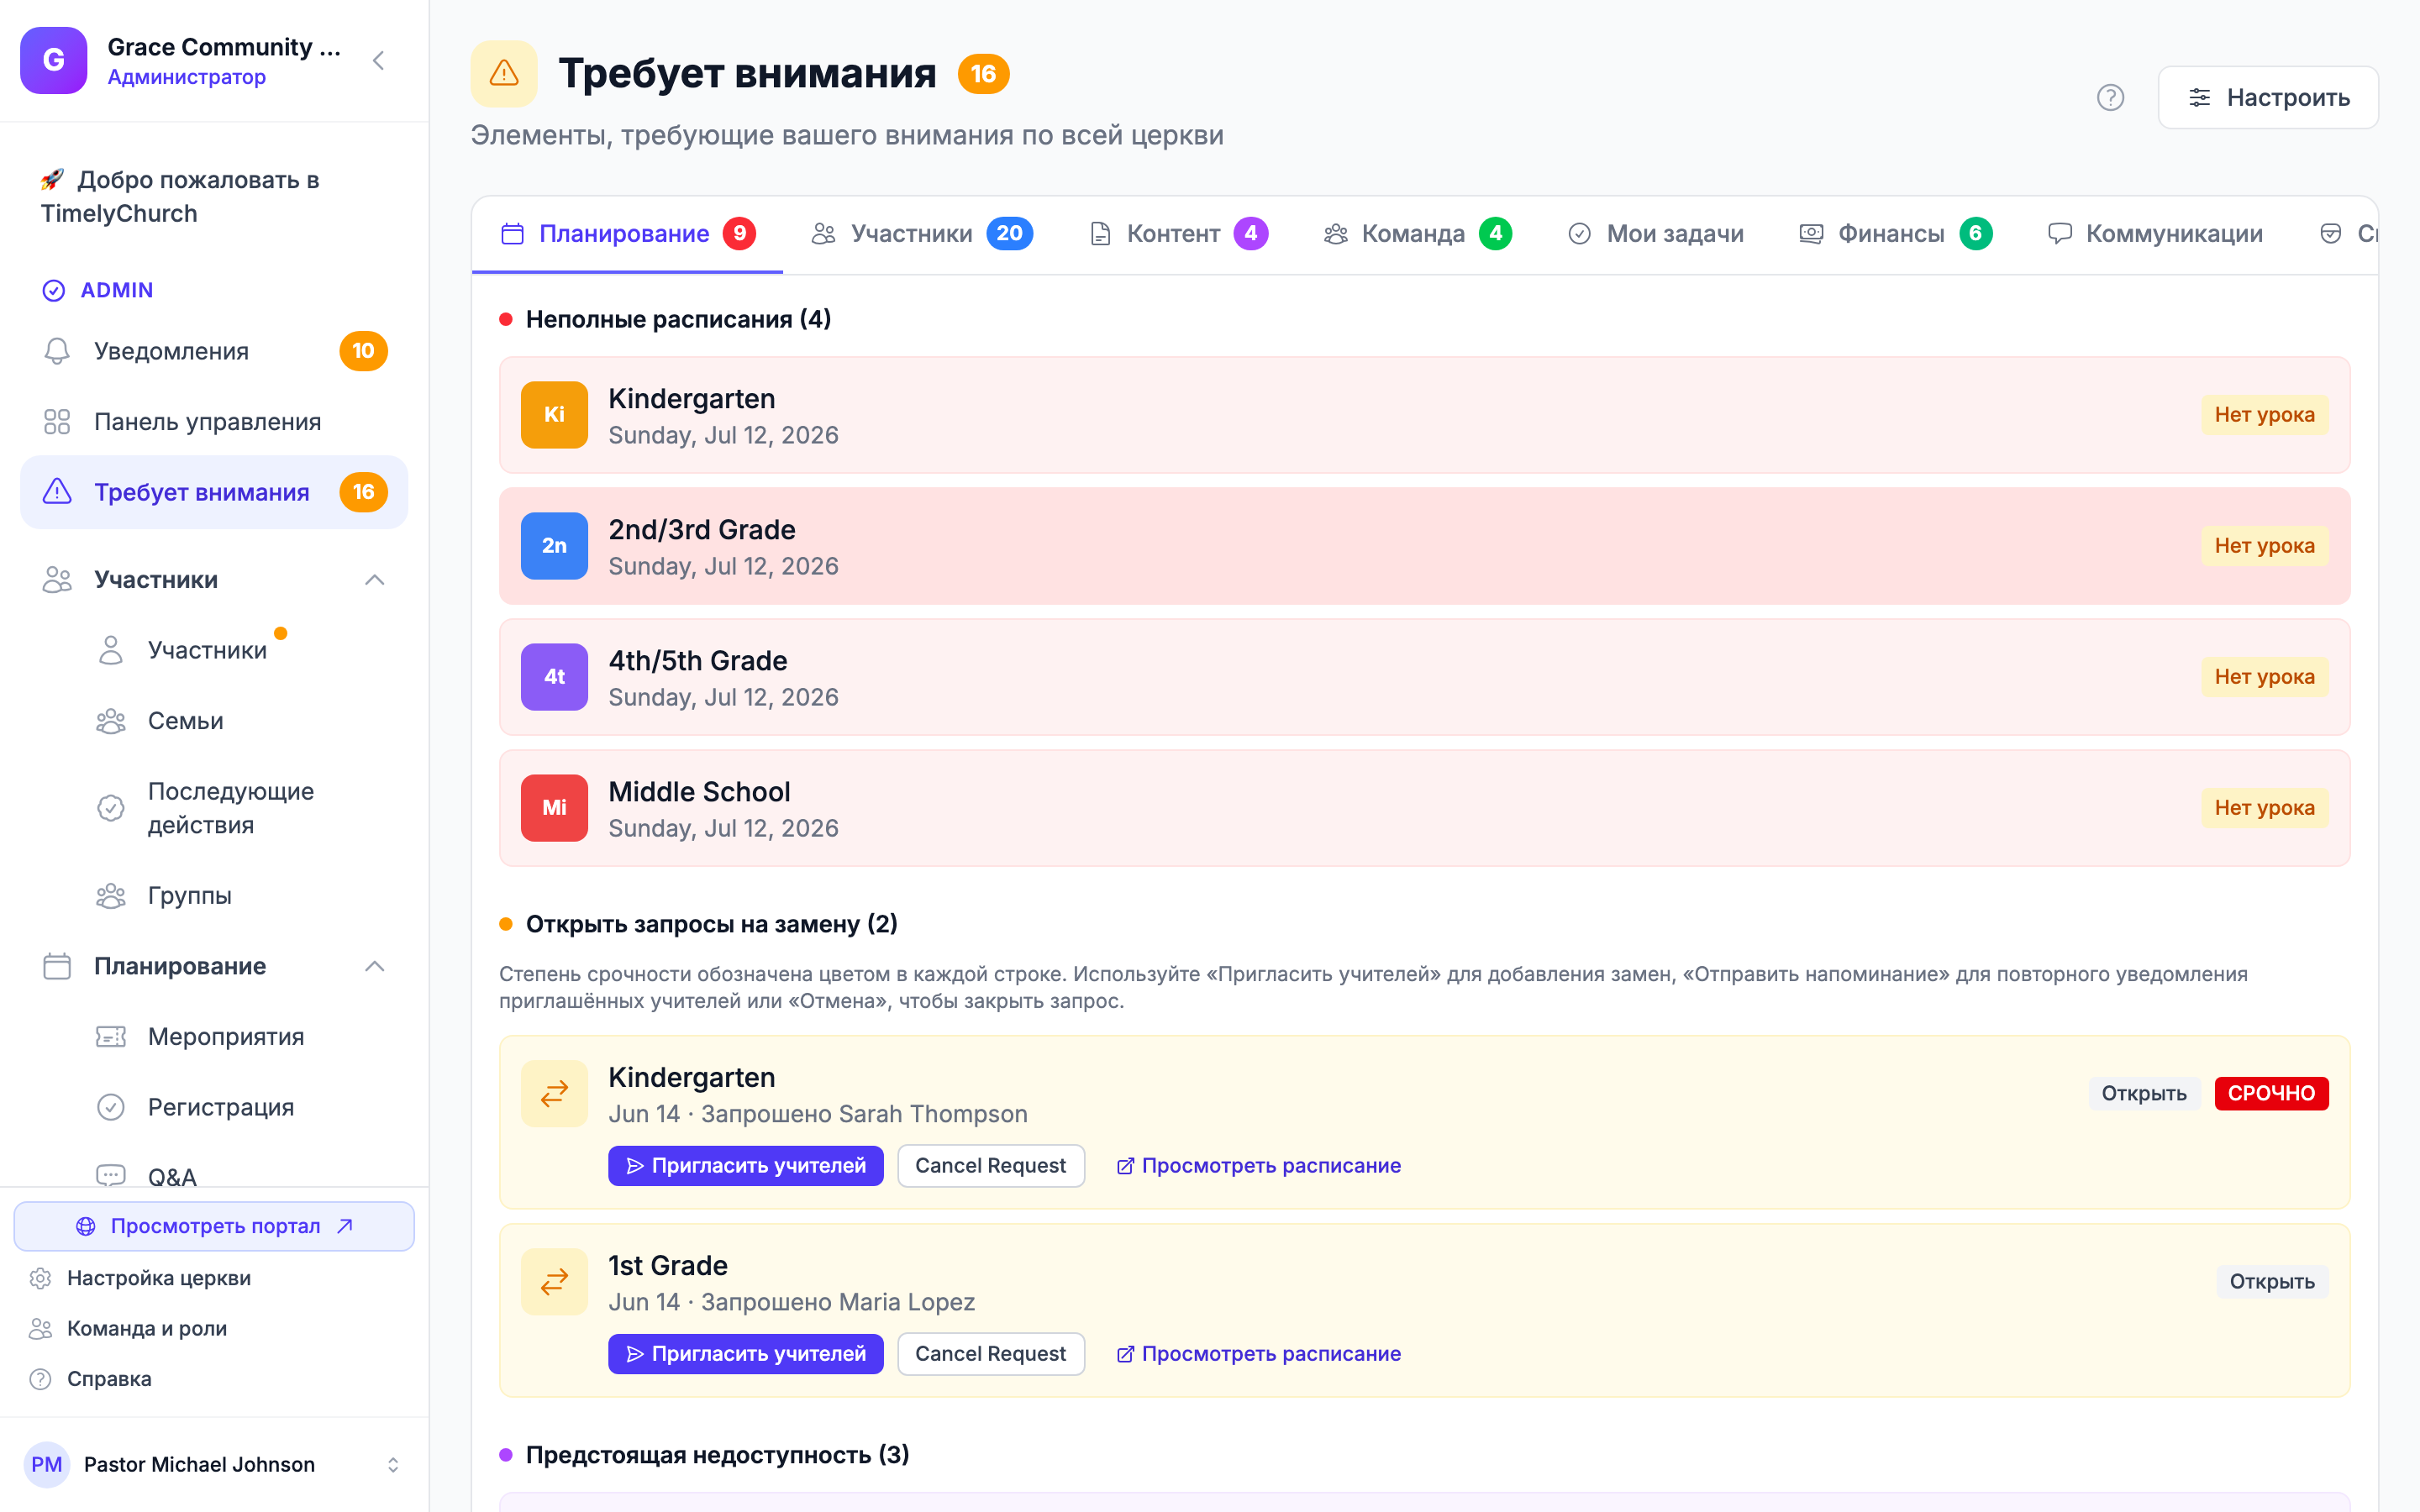Collapse the Планирование sidebar section

click(375, 966)
